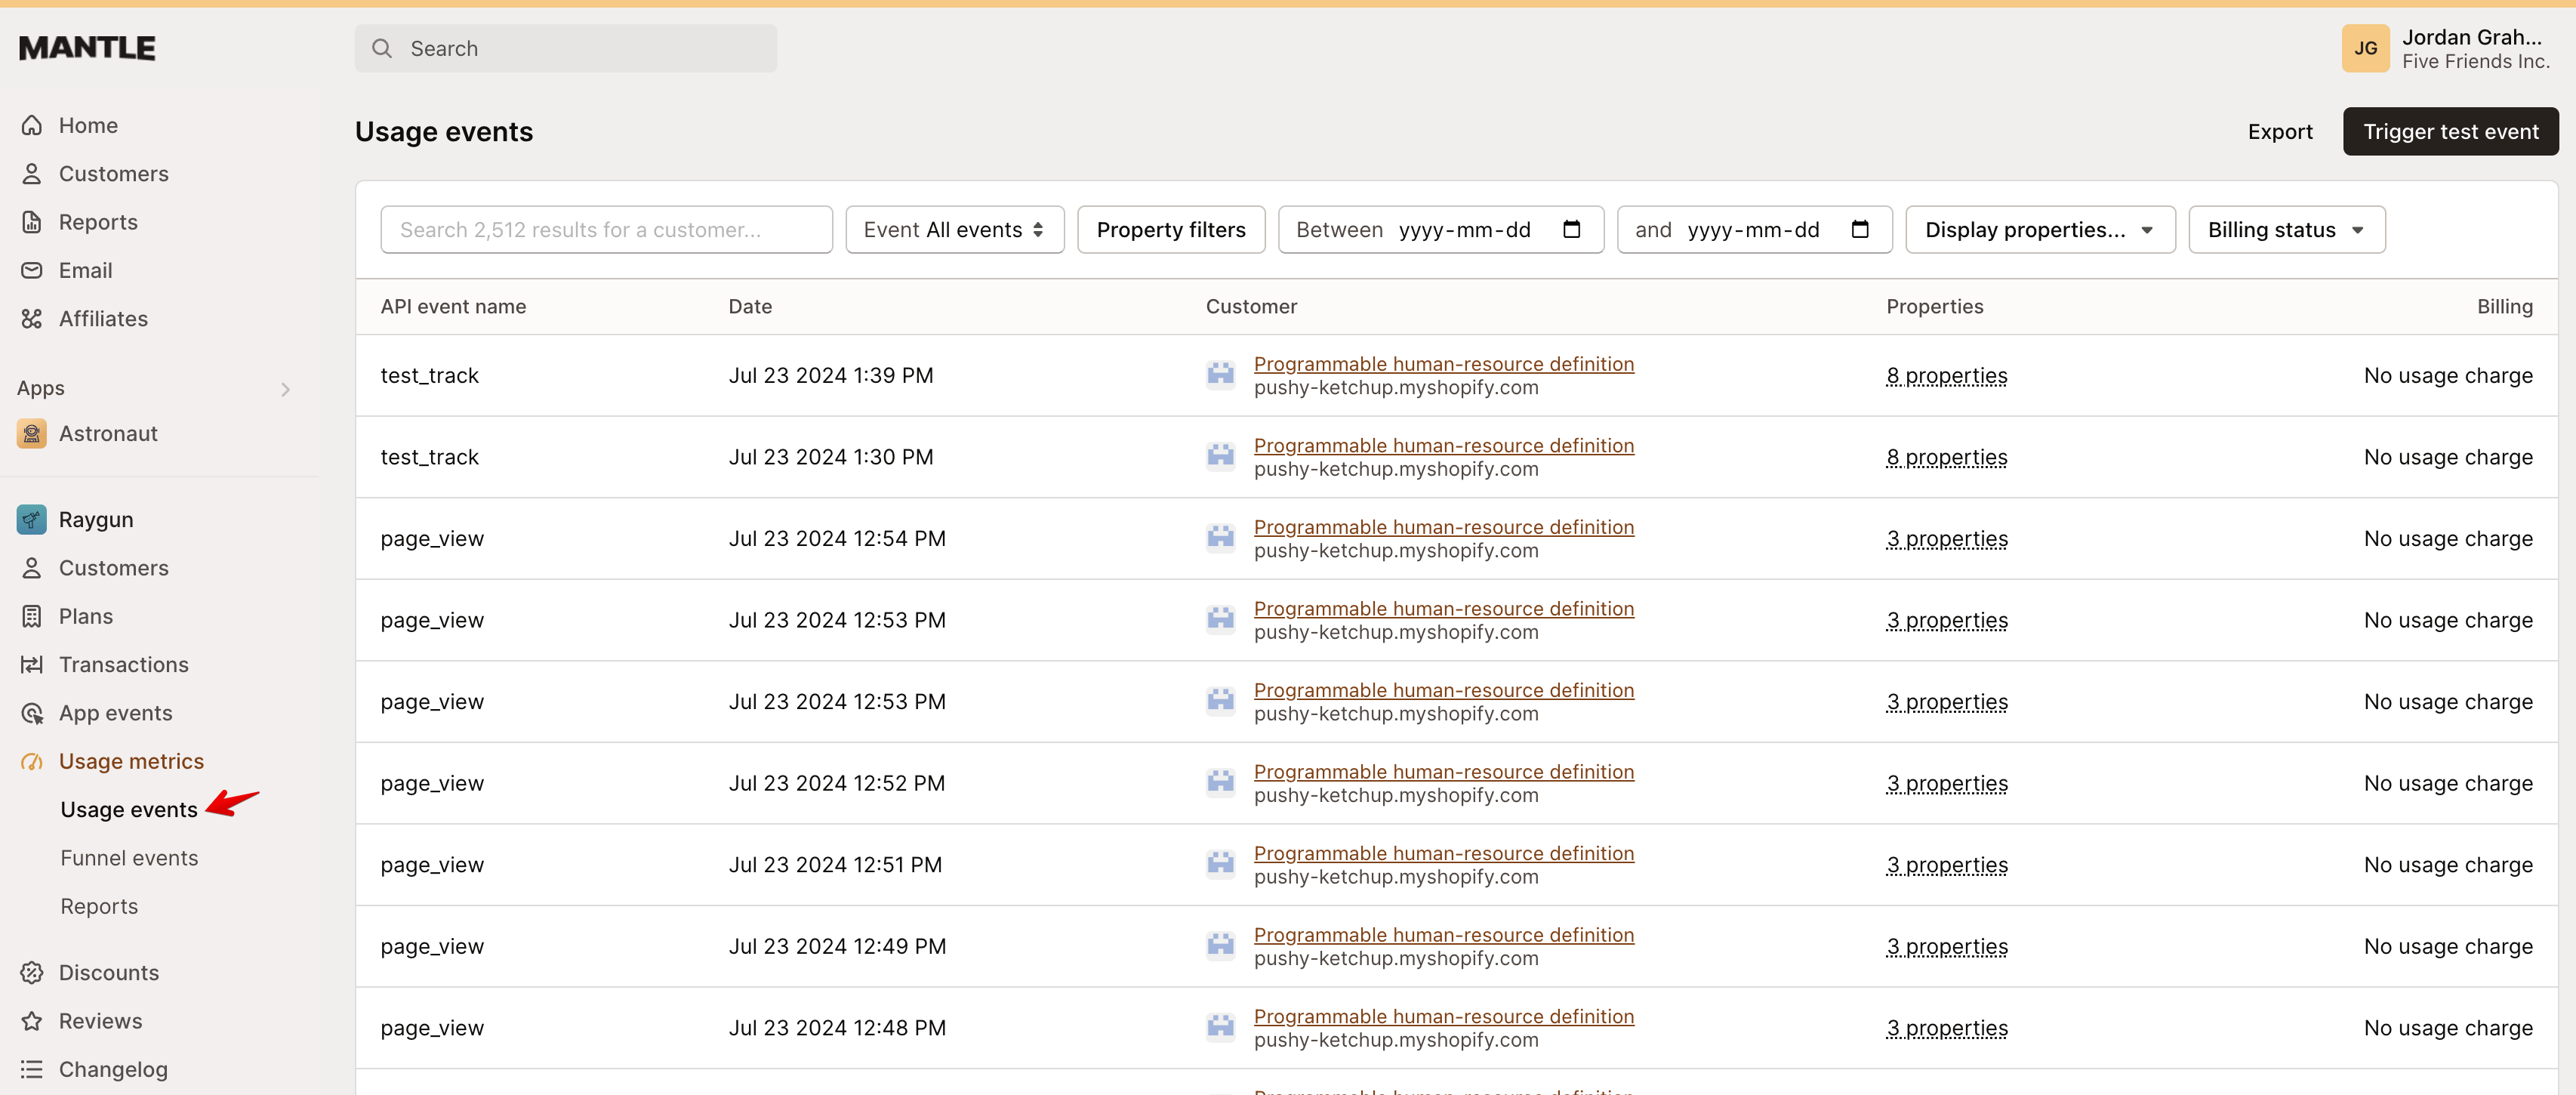Click the Trigger test event button
This screenshot has width=2576, height=1095.
coord(2451,131)
